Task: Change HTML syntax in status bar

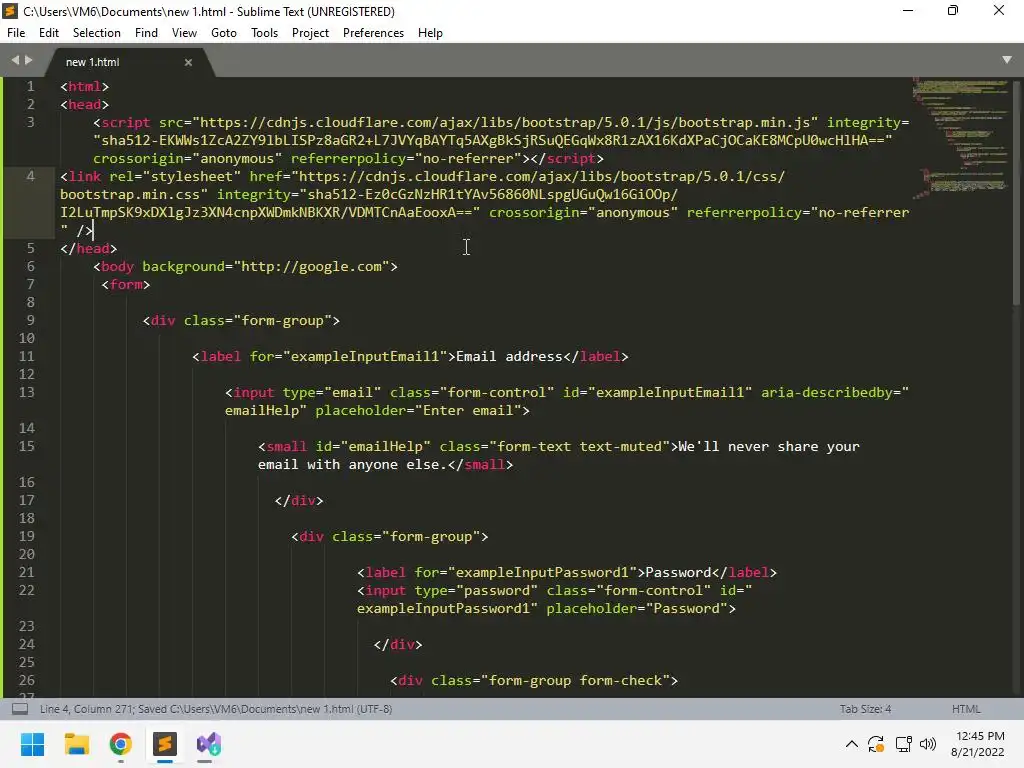Action: pos(966,709)
